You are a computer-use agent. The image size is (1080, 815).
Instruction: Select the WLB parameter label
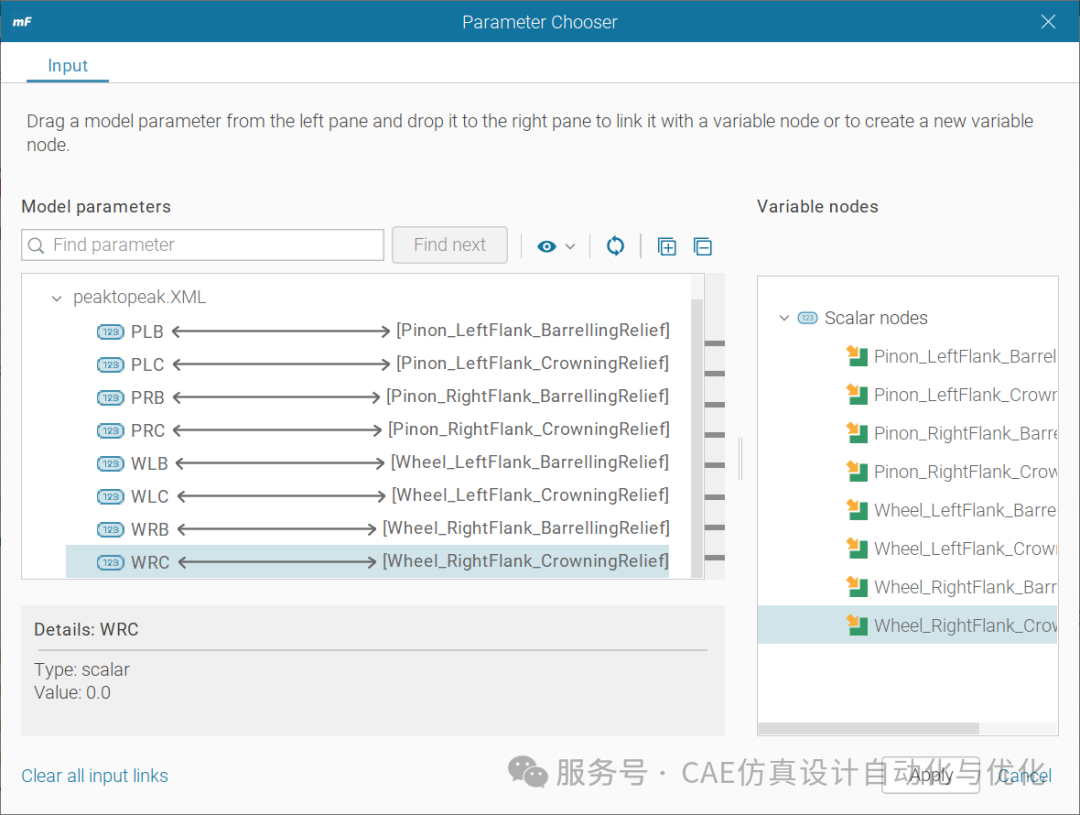pos(149,464)
